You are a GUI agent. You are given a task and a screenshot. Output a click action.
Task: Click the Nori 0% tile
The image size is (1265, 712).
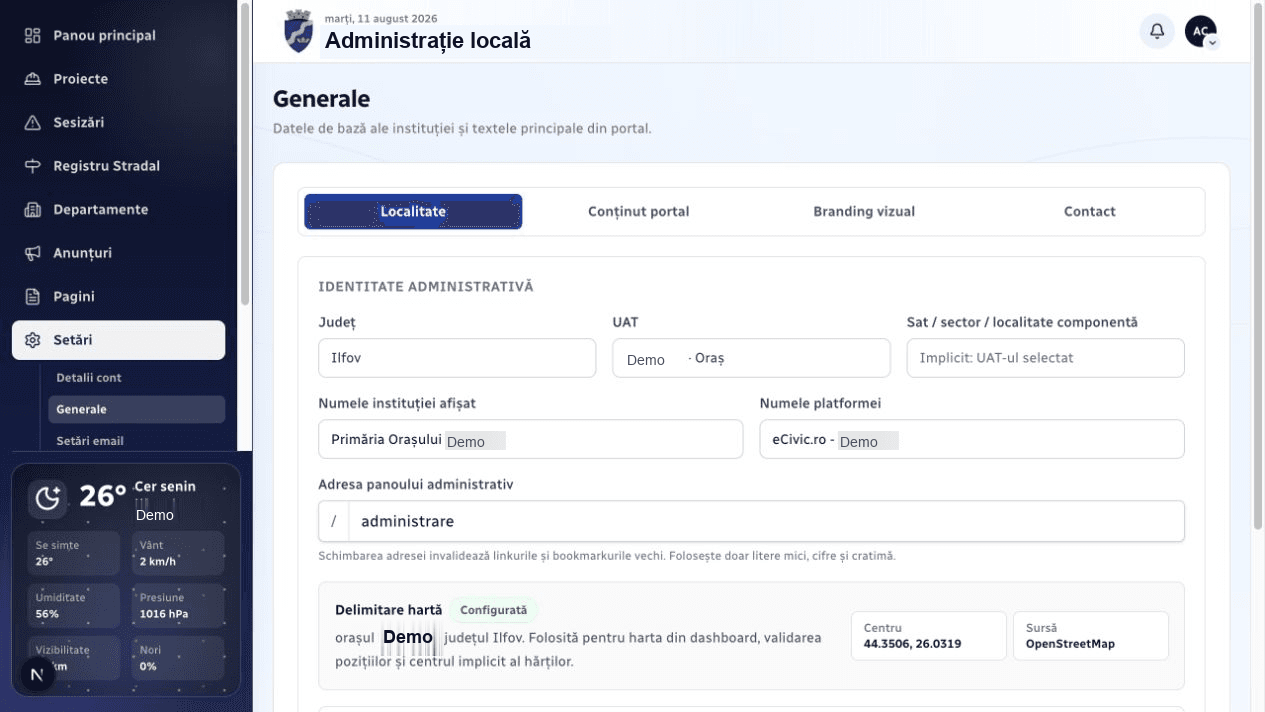pyautogui.click(x=178, y=658)
